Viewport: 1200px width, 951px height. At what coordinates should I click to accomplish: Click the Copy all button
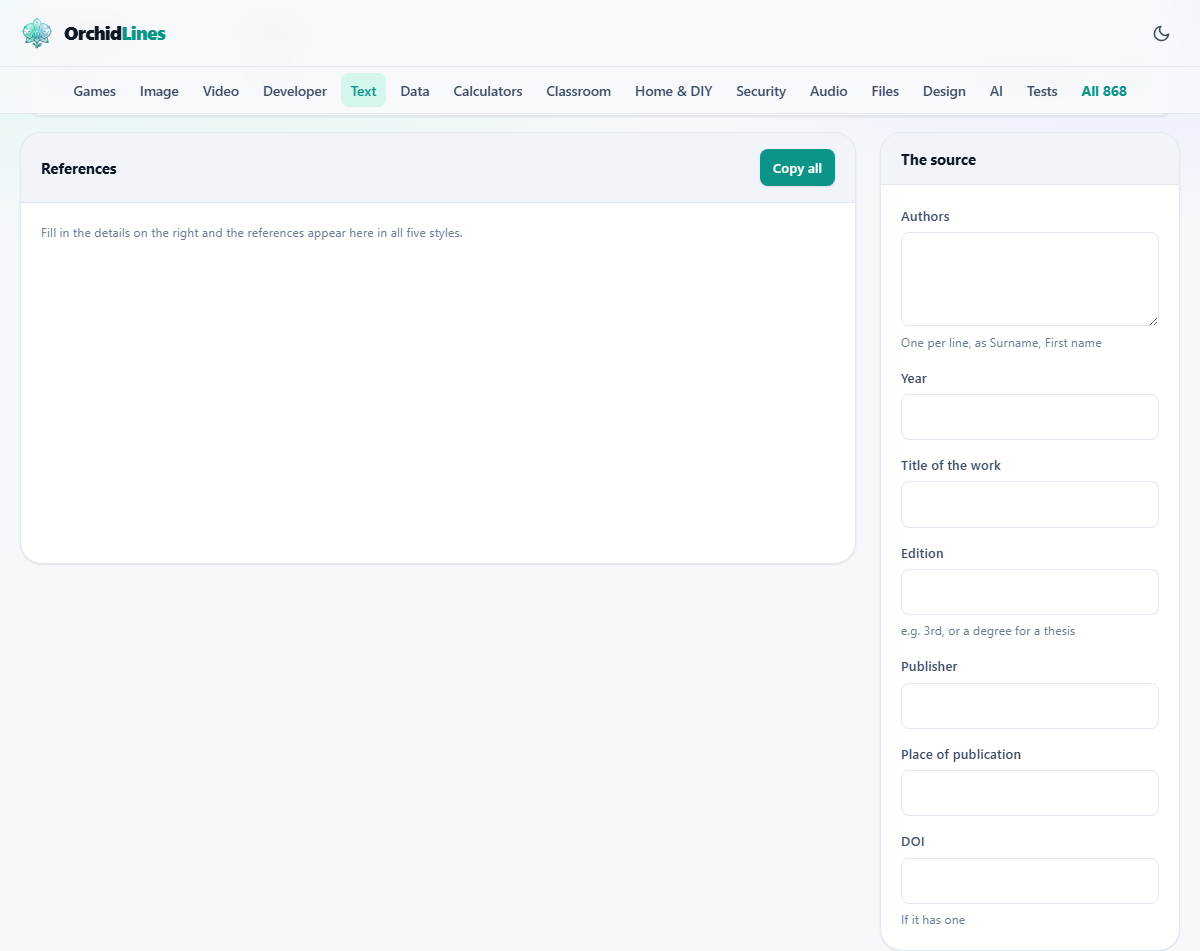click(x=797, y=168)
